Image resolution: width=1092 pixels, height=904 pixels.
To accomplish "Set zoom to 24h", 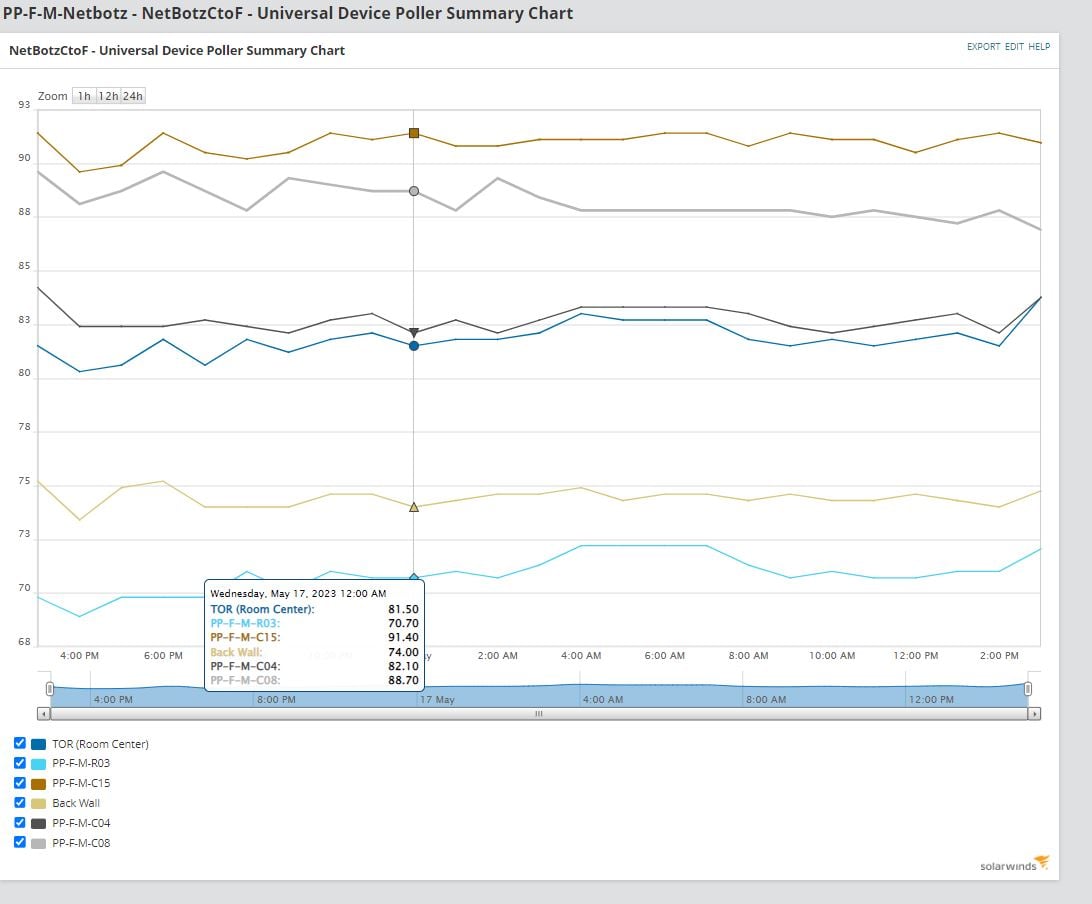I will click(x=133, y=96).
